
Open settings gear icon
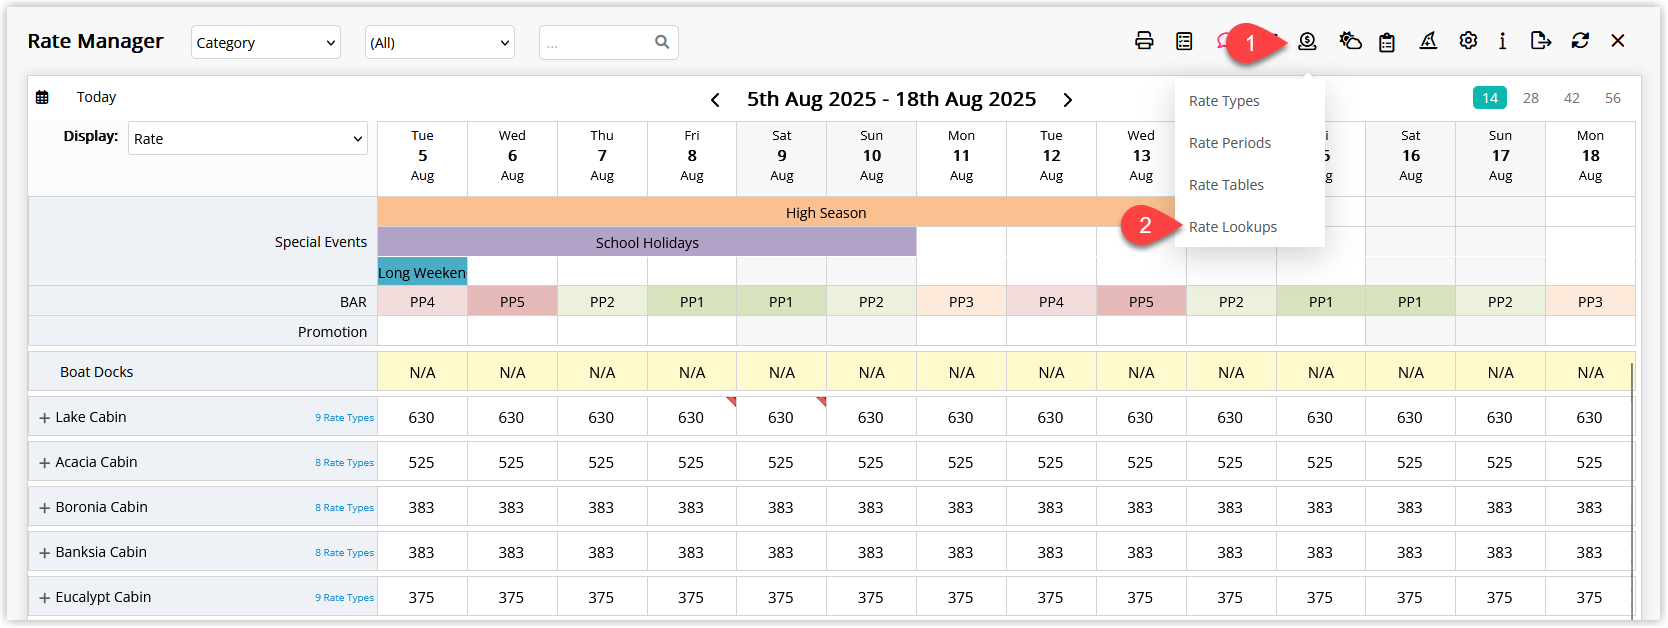1468,41
